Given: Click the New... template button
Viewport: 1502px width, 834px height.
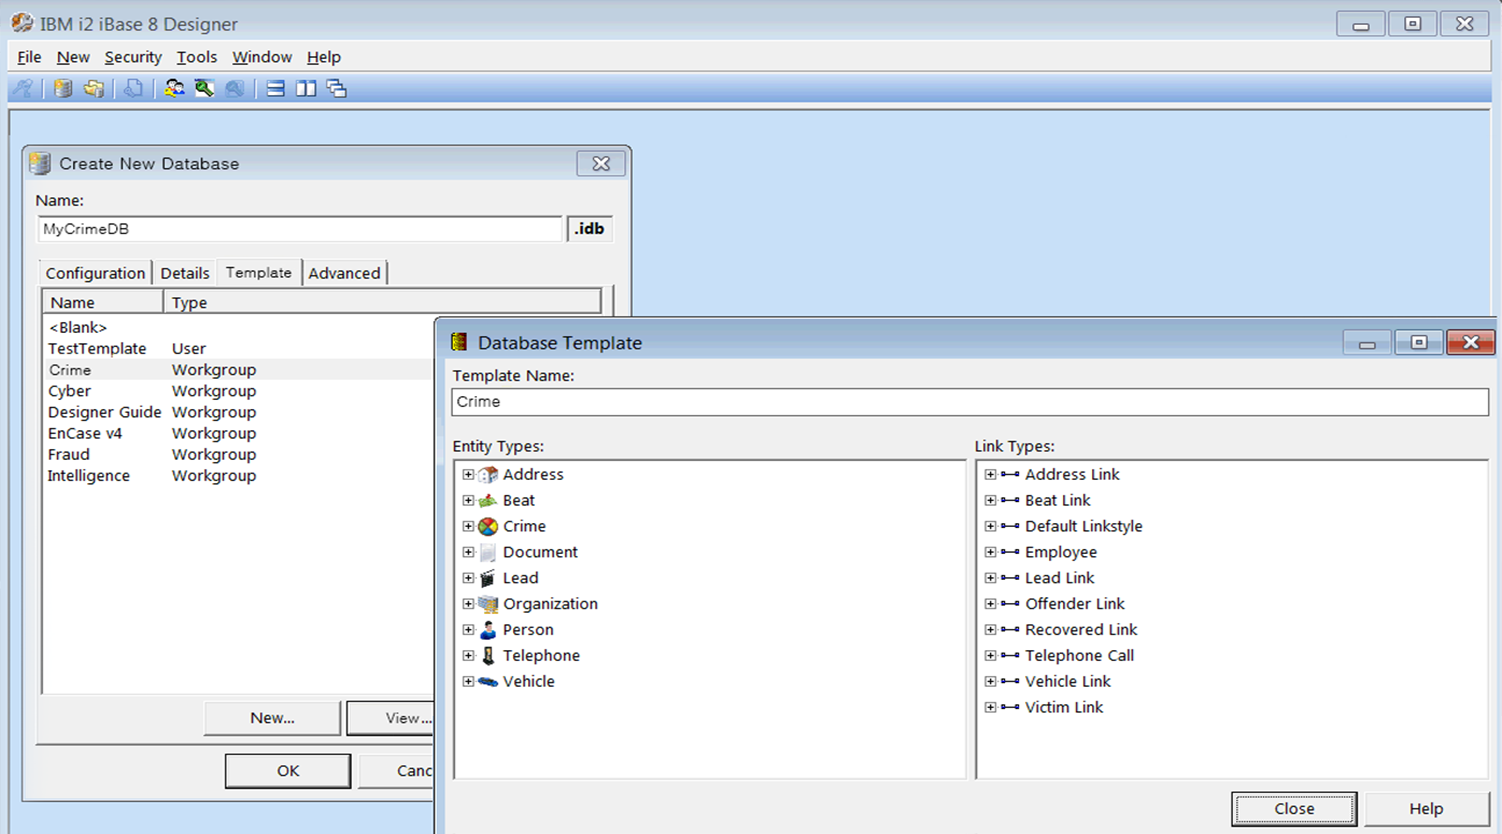Looking at the screenshot, I should click(272, 718).
